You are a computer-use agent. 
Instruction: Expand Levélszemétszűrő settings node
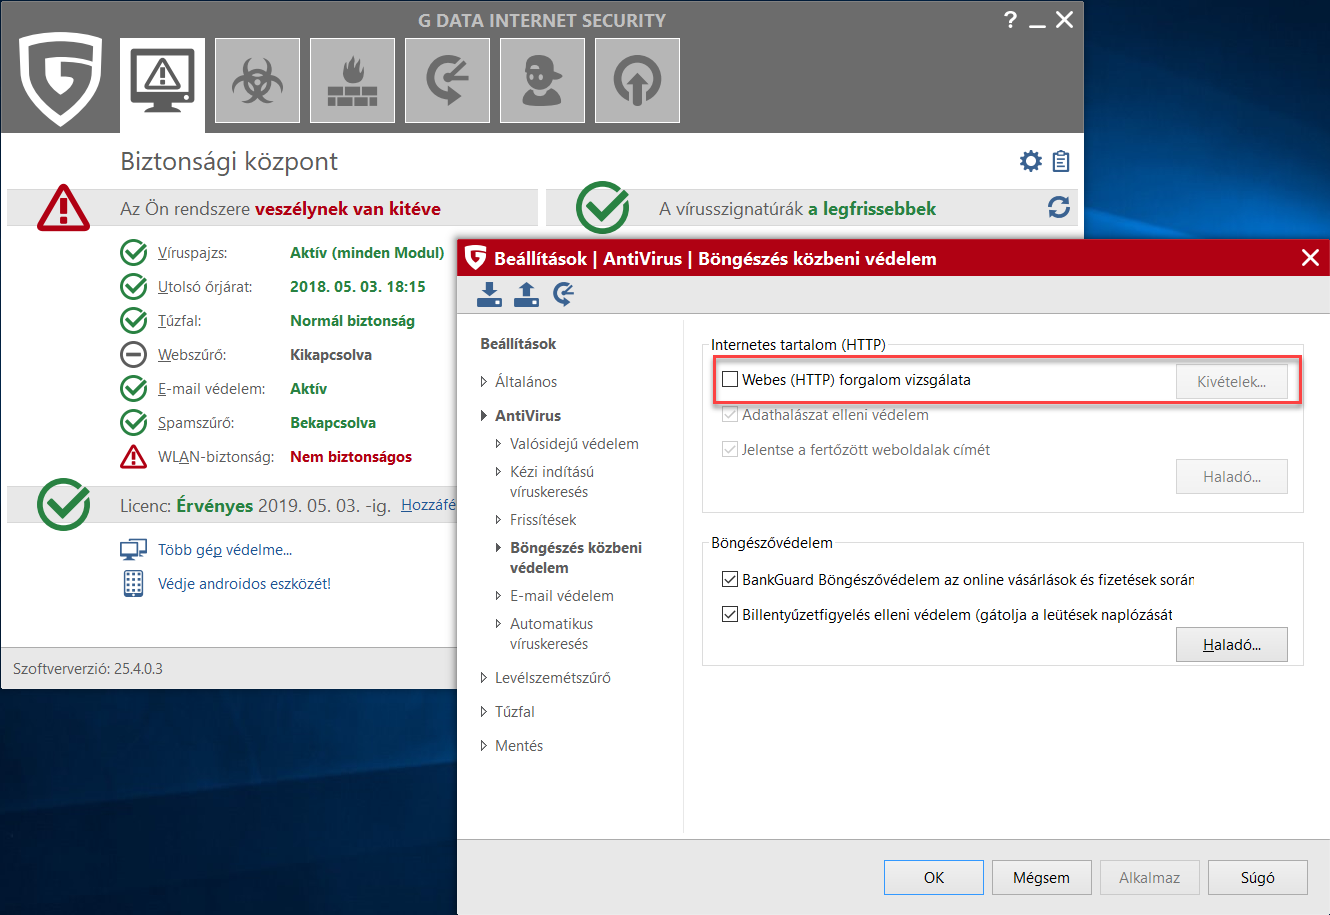484,678
